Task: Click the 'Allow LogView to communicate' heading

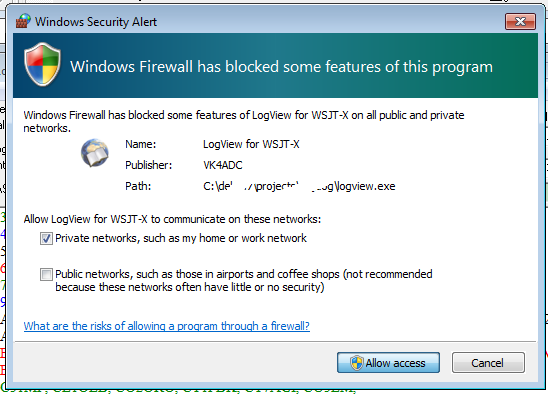Action: pos(172,219)
